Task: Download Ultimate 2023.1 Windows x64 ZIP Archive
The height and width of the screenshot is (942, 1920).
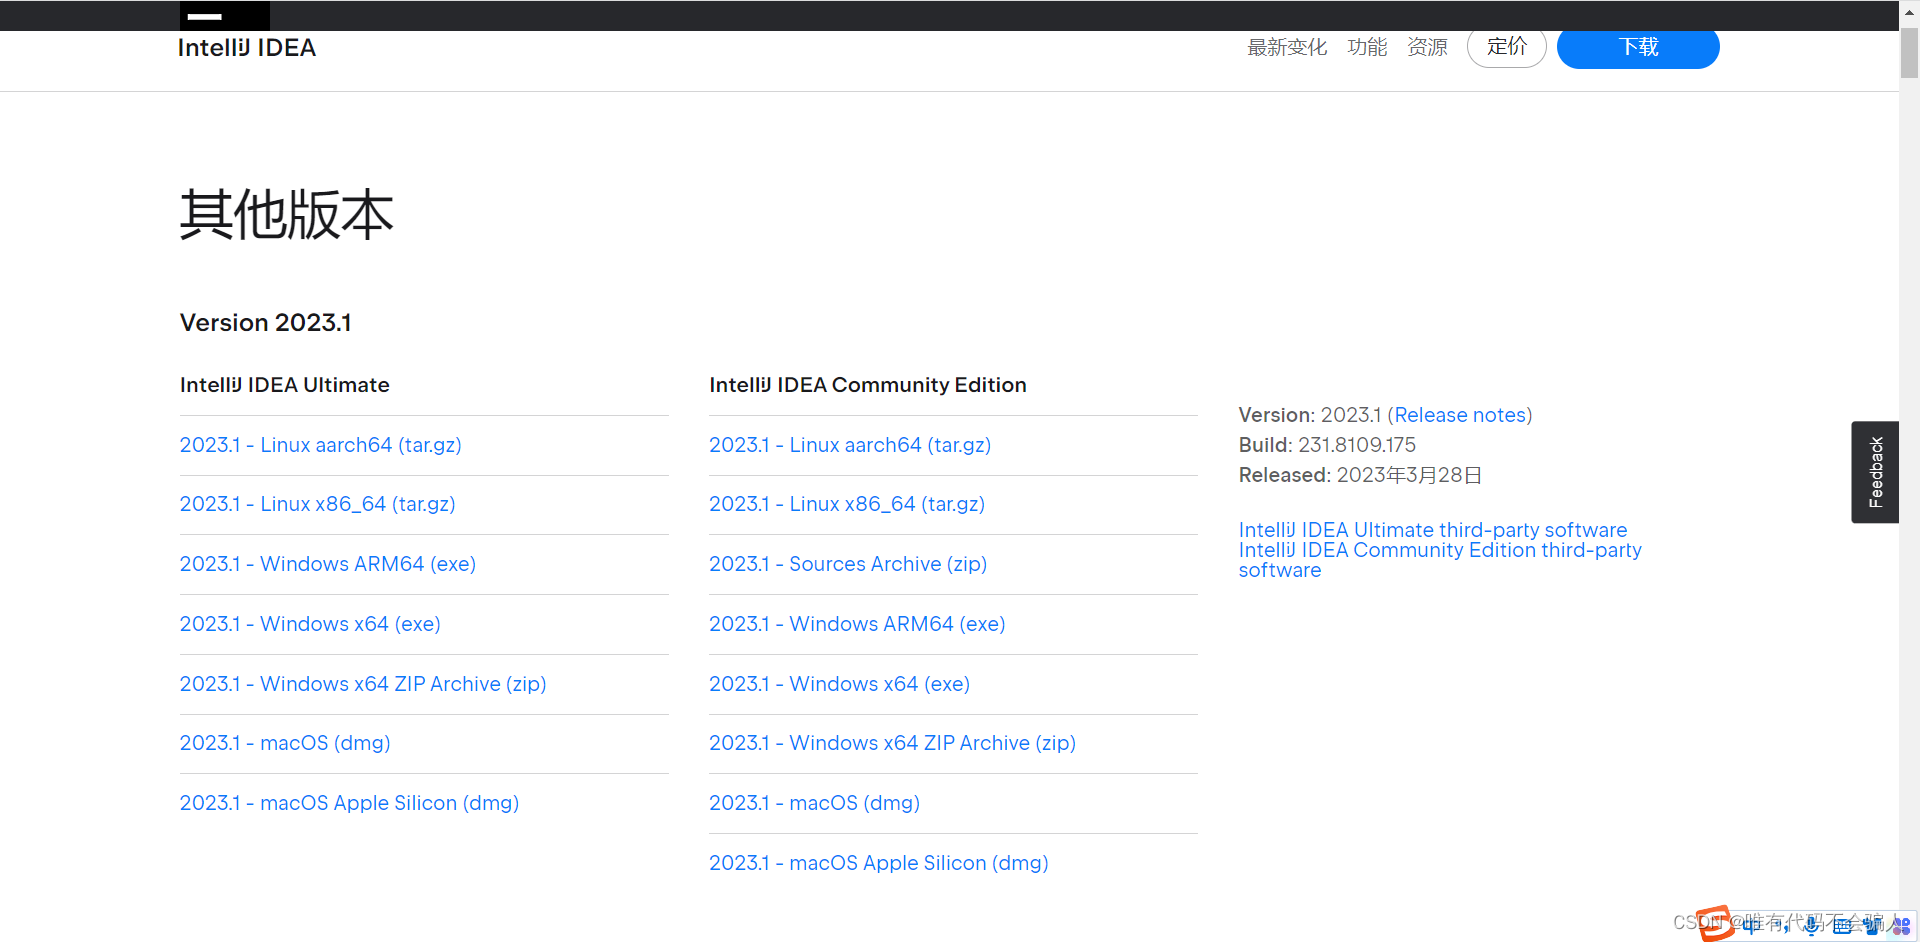Action: click(x=363, y=684)
